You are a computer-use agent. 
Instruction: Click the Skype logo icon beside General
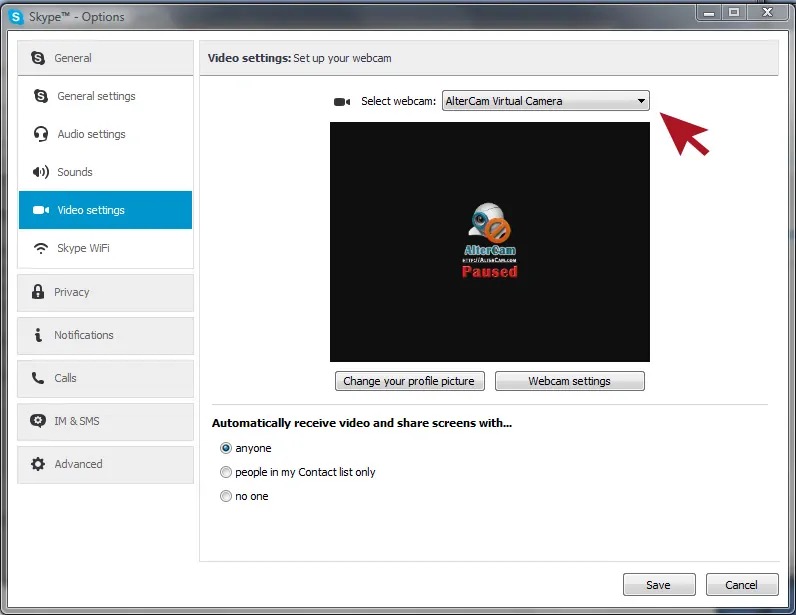click(x=38, y=58)
